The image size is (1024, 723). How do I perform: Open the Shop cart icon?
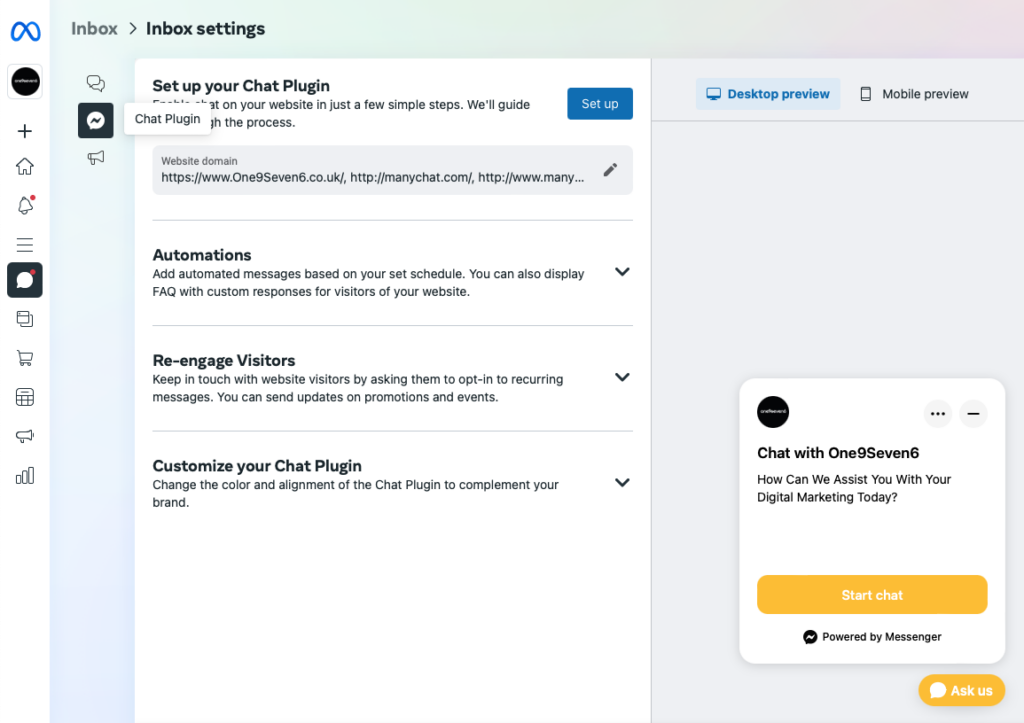tap(25, 358)
